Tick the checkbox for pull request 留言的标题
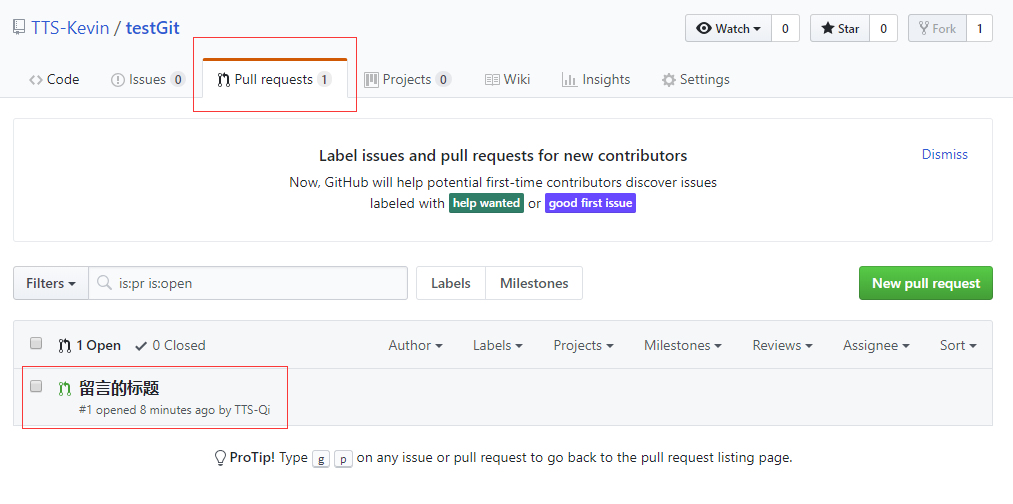Screen dimensions: 1013x504 click(x=36, y=386)
